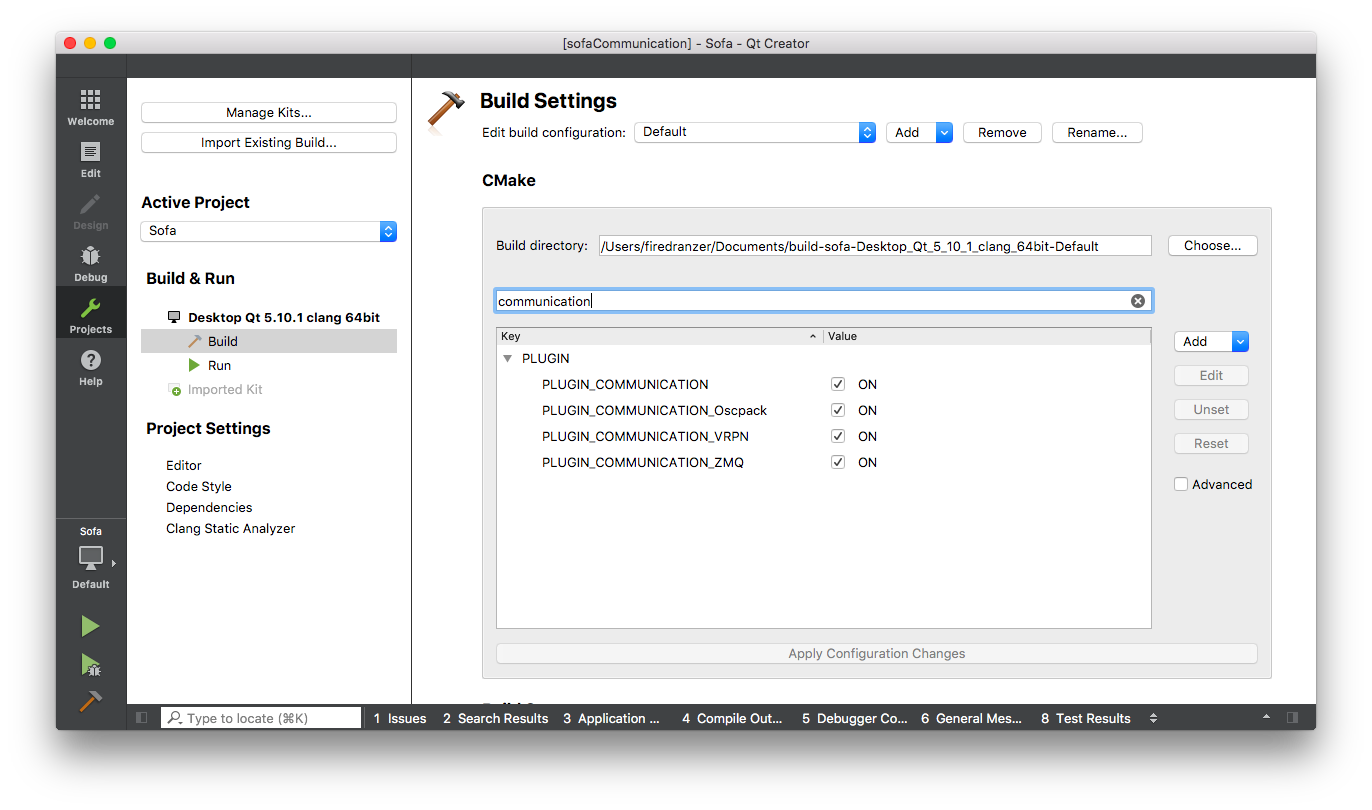This screenshot has width=1372, height=810.
Task: Switch to Debug mode
Action: click(90, 263)
